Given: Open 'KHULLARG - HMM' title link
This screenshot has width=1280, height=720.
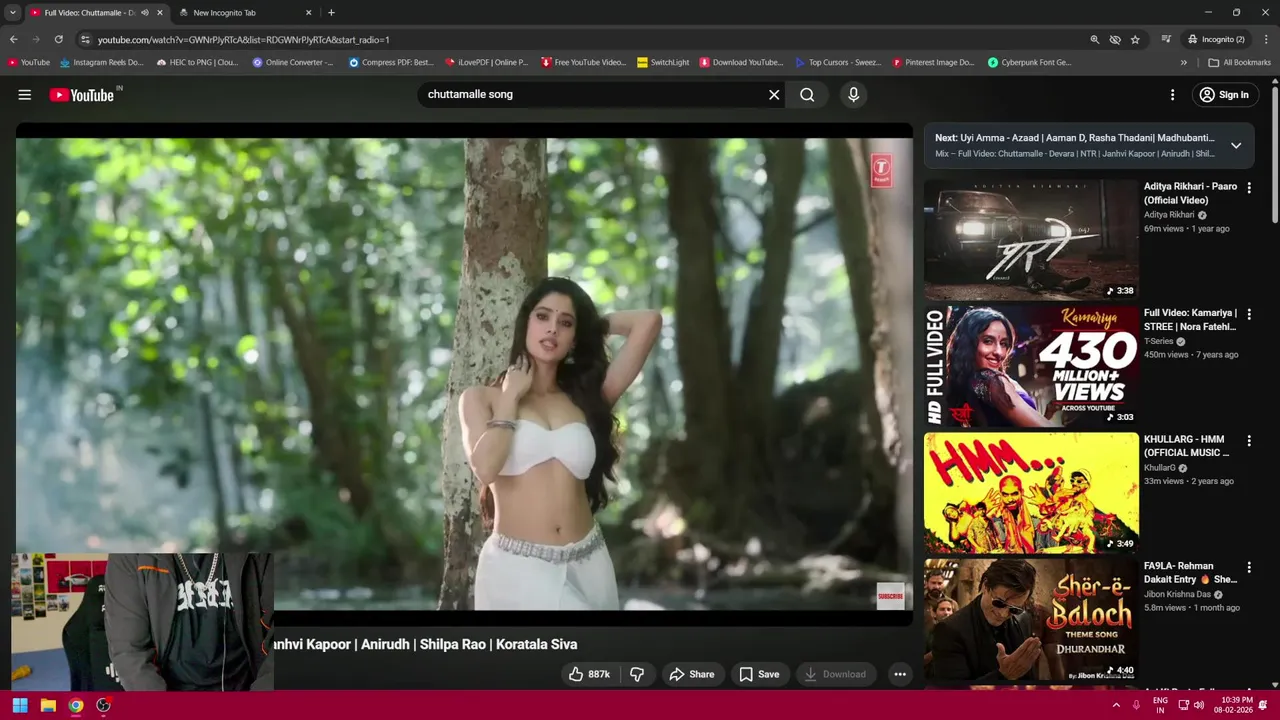Looking at the screenshot, I should click(x=1187, y=446).
